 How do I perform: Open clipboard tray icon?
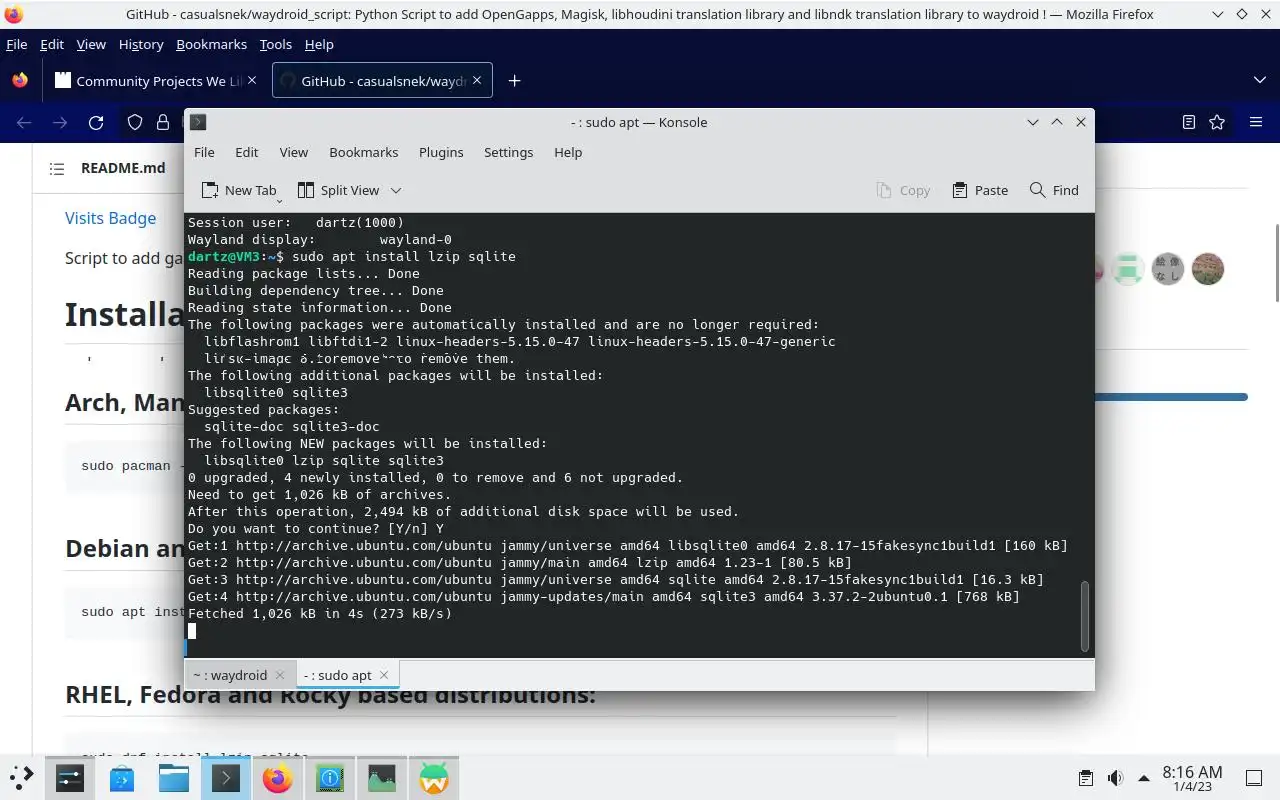(x=1086, y=778)
